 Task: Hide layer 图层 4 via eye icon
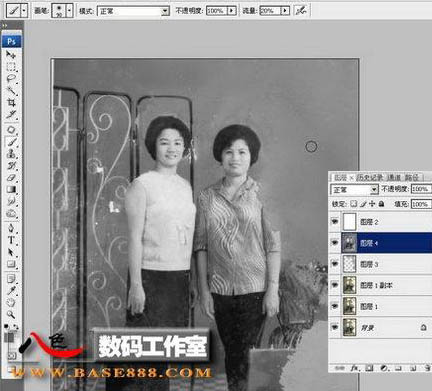pos(335,243)
